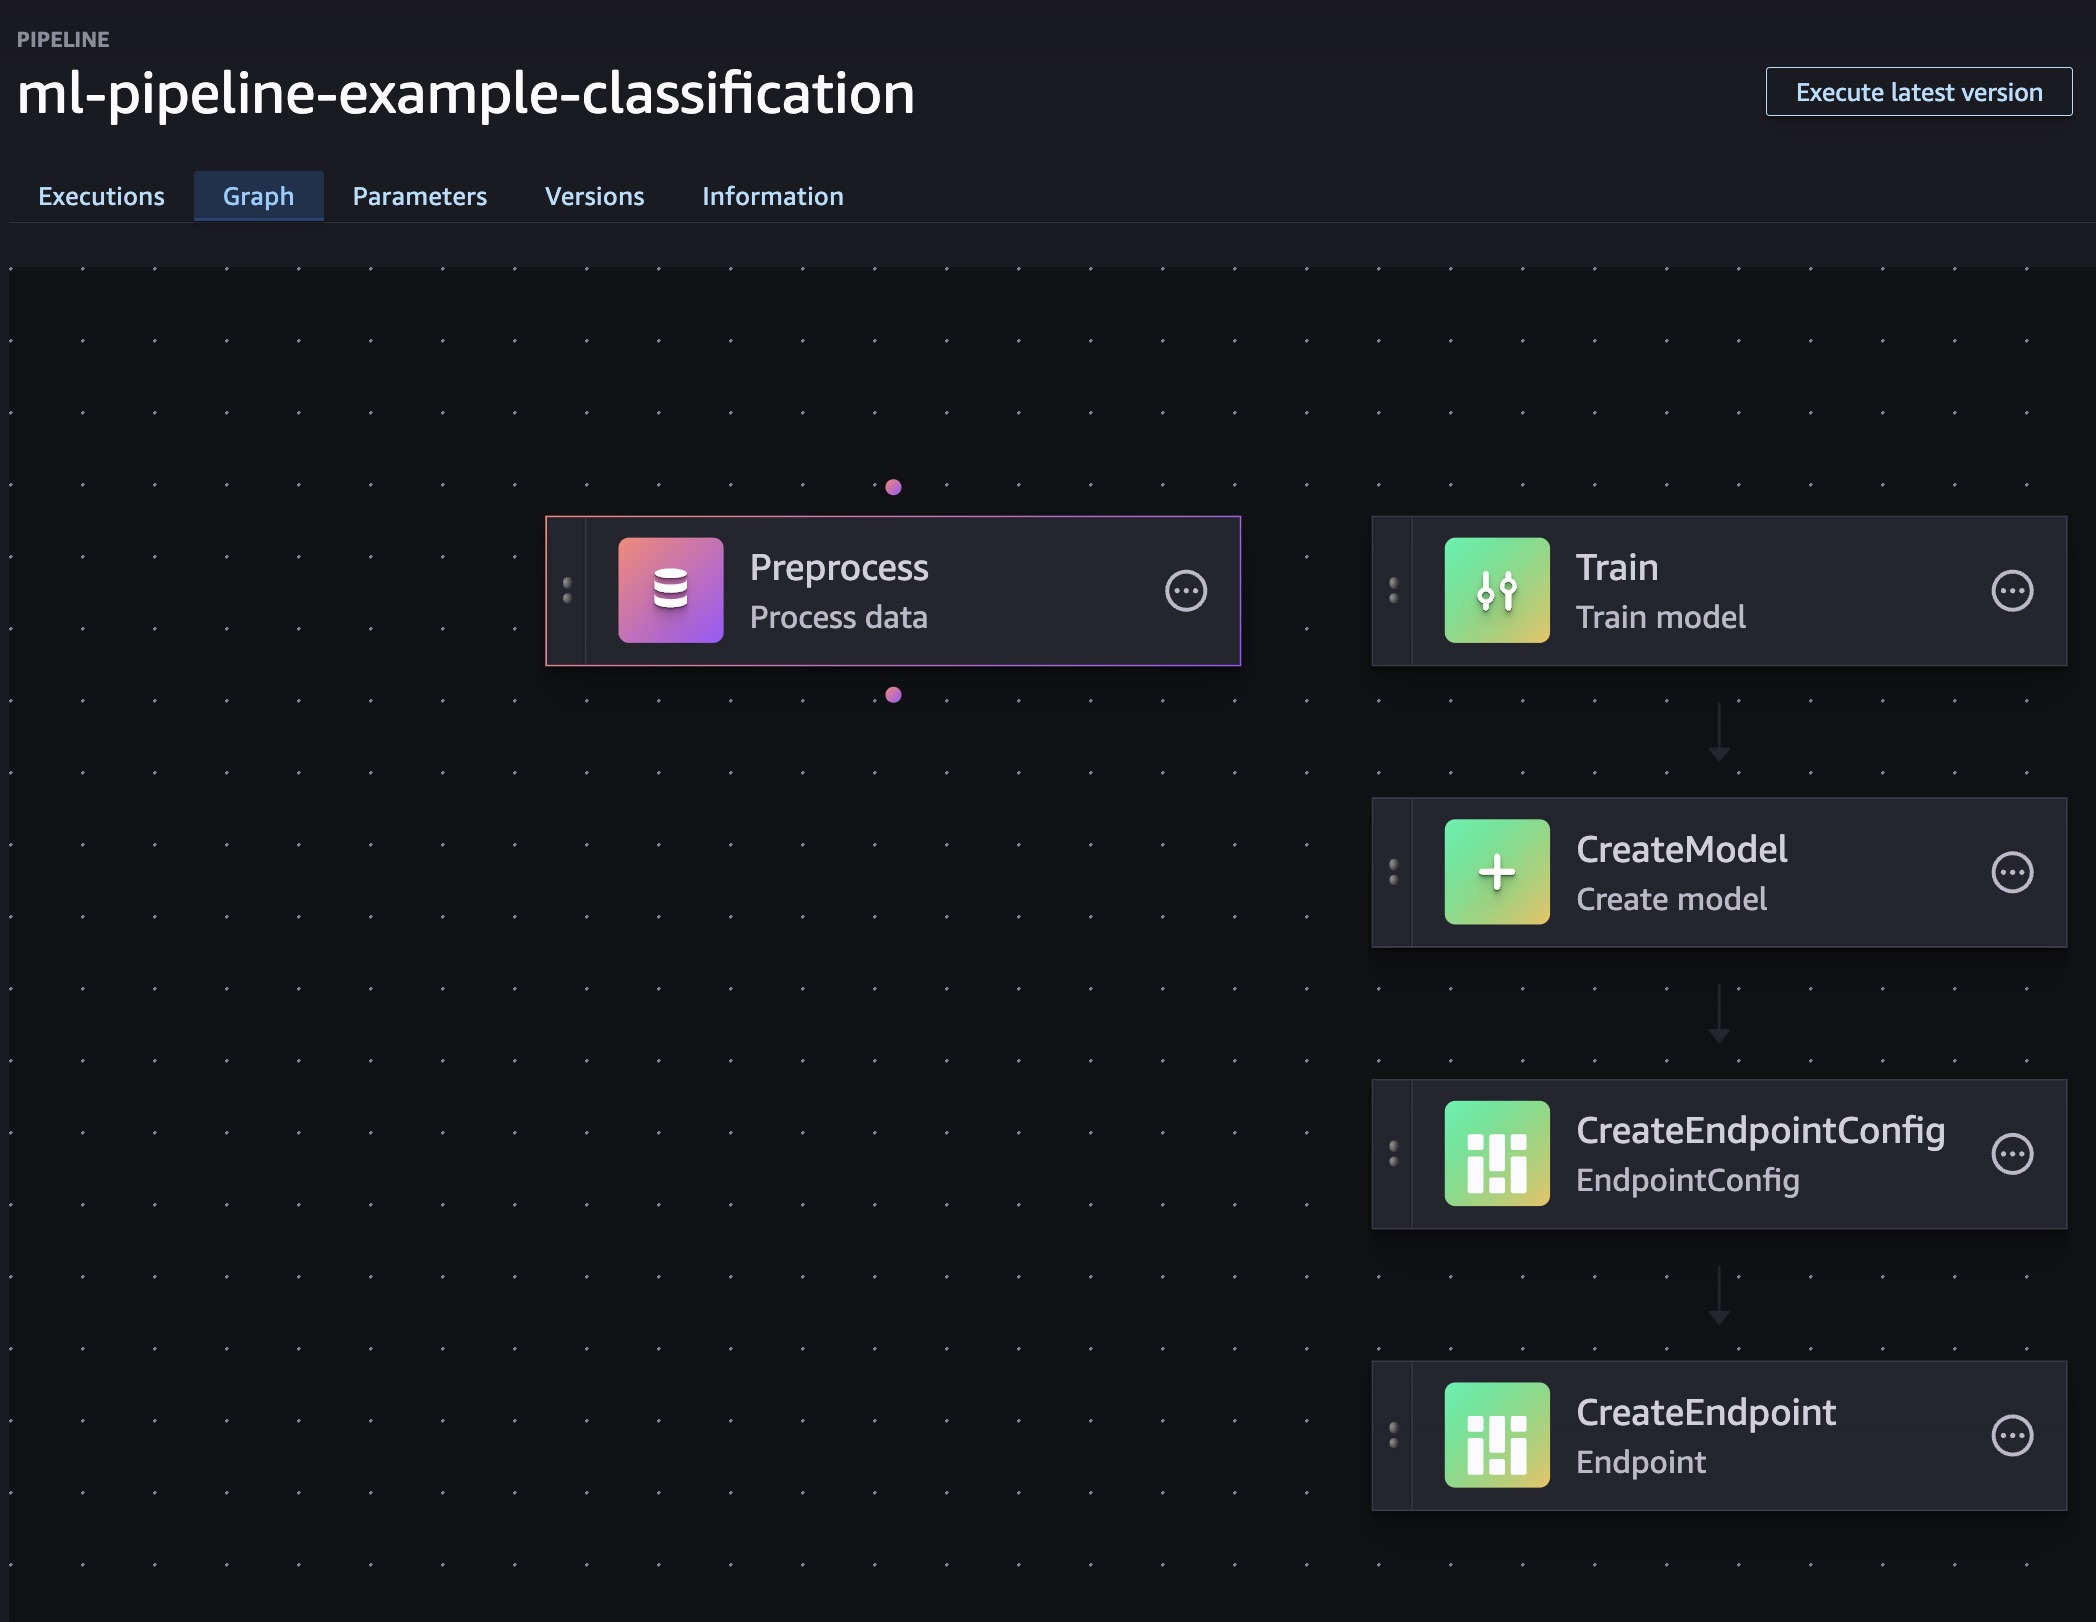Viewport: 2096px width, 1622px height.
Task: Click the CreateEndpointConfig grid icon
Action: tap(1496, 1153)
